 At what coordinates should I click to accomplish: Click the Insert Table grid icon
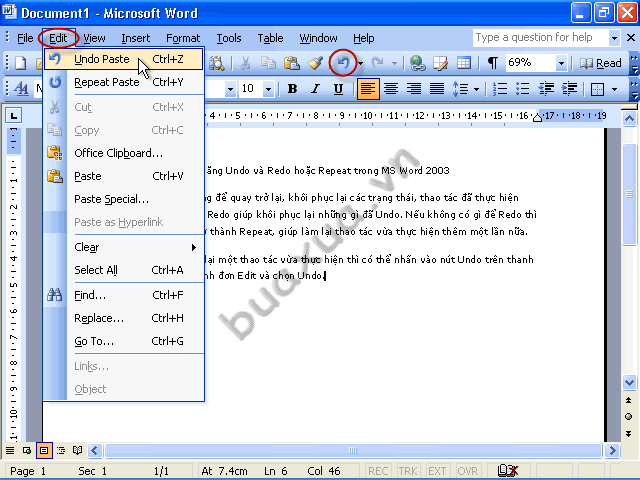tap(464, 63)
